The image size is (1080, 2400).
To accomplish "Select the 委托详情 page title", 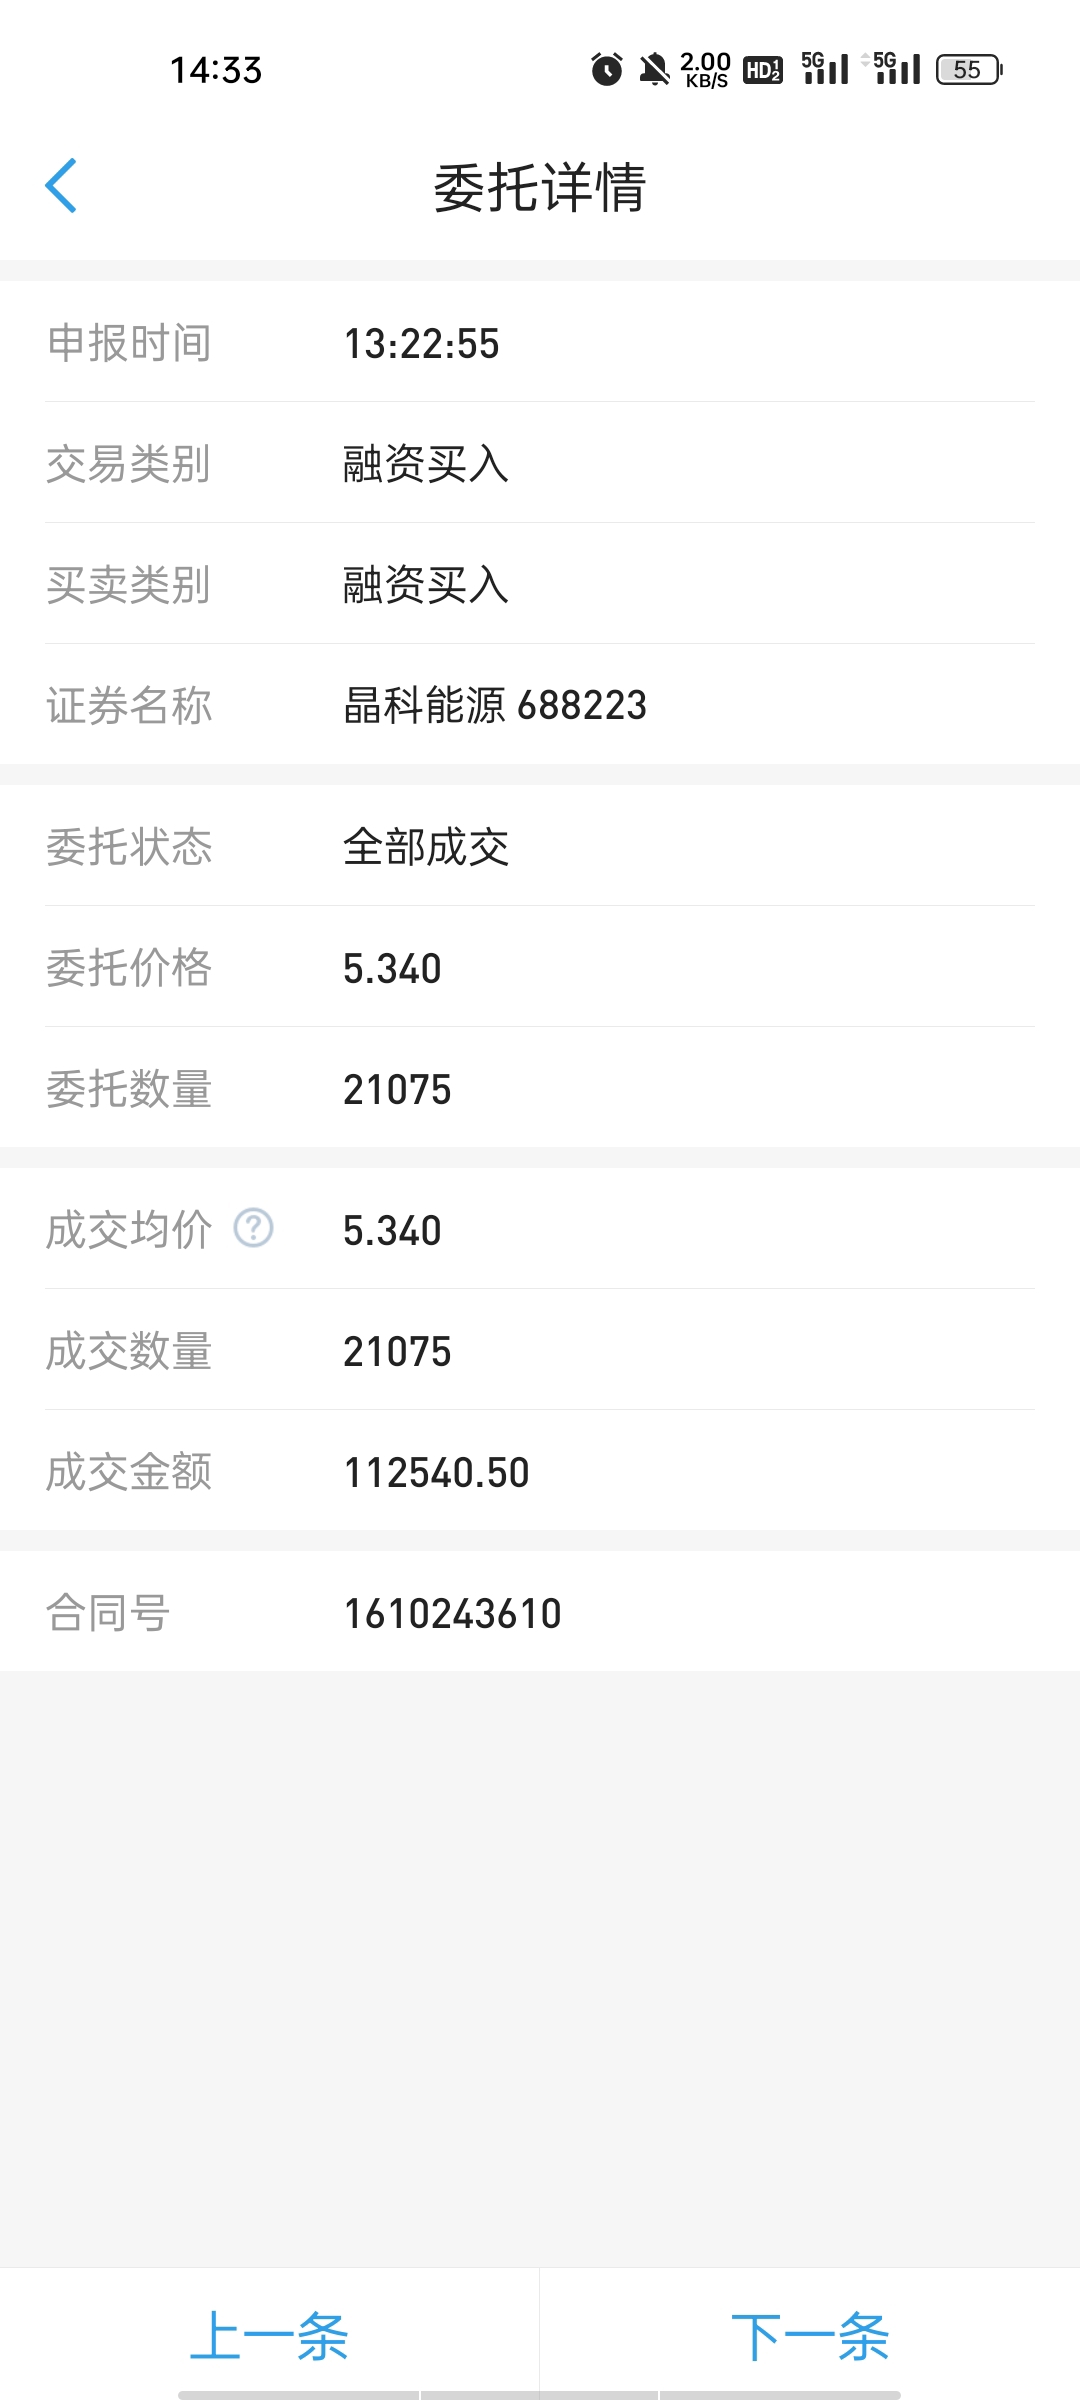I will click(540, 187).
